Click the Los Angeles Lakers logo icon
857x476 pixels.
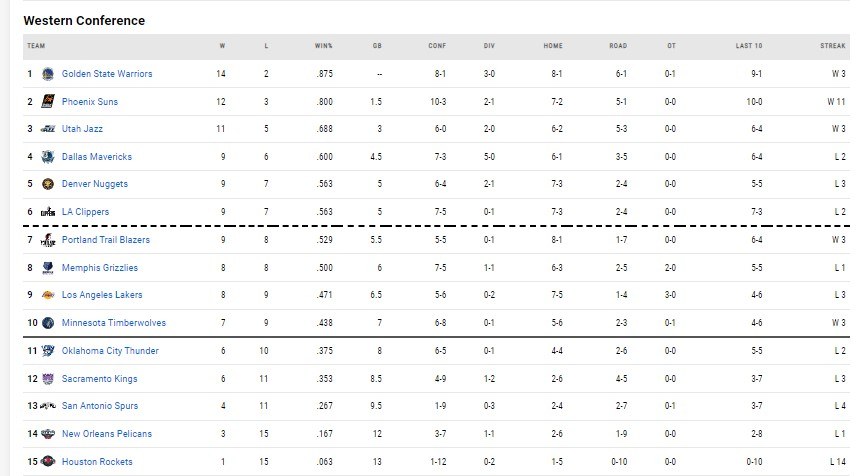point(48,295)
